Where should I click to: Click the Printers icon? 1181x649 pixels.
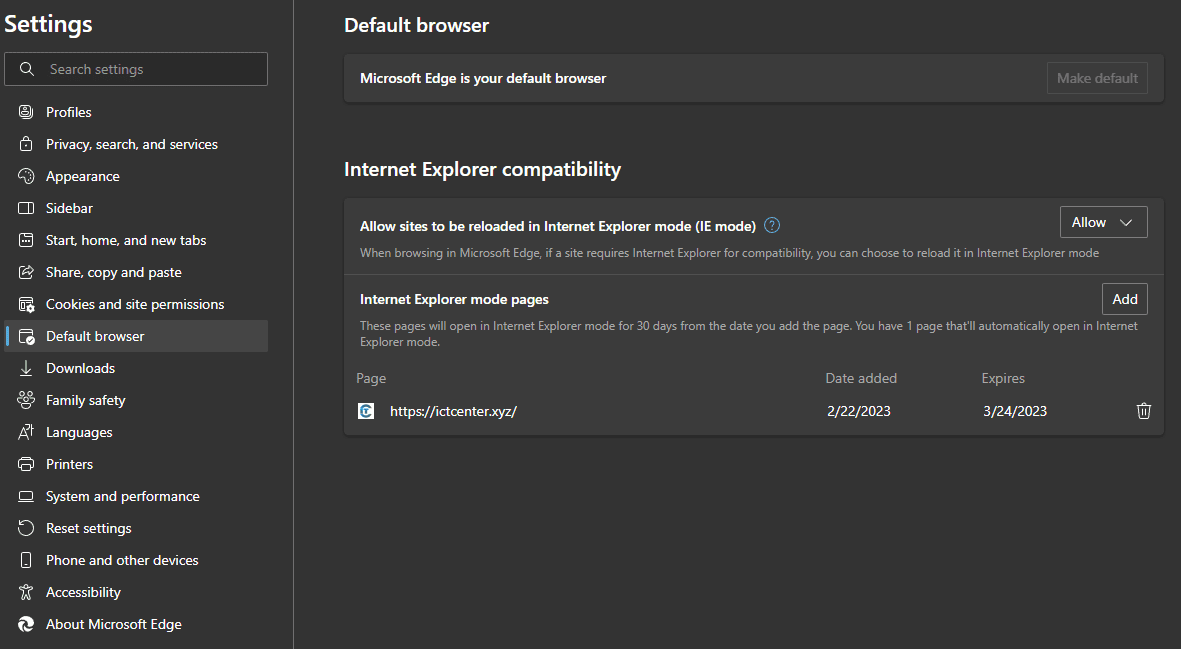pos(25,463)
